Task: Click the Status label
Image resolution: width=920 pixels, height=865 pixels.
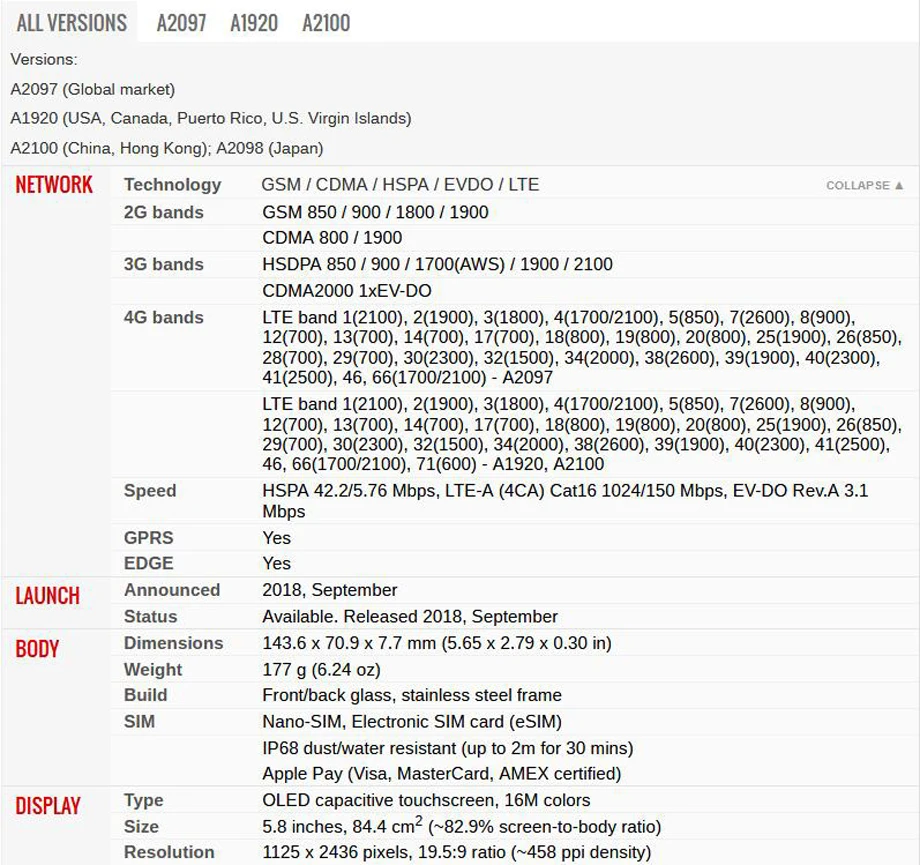Action: pos(151,616)
